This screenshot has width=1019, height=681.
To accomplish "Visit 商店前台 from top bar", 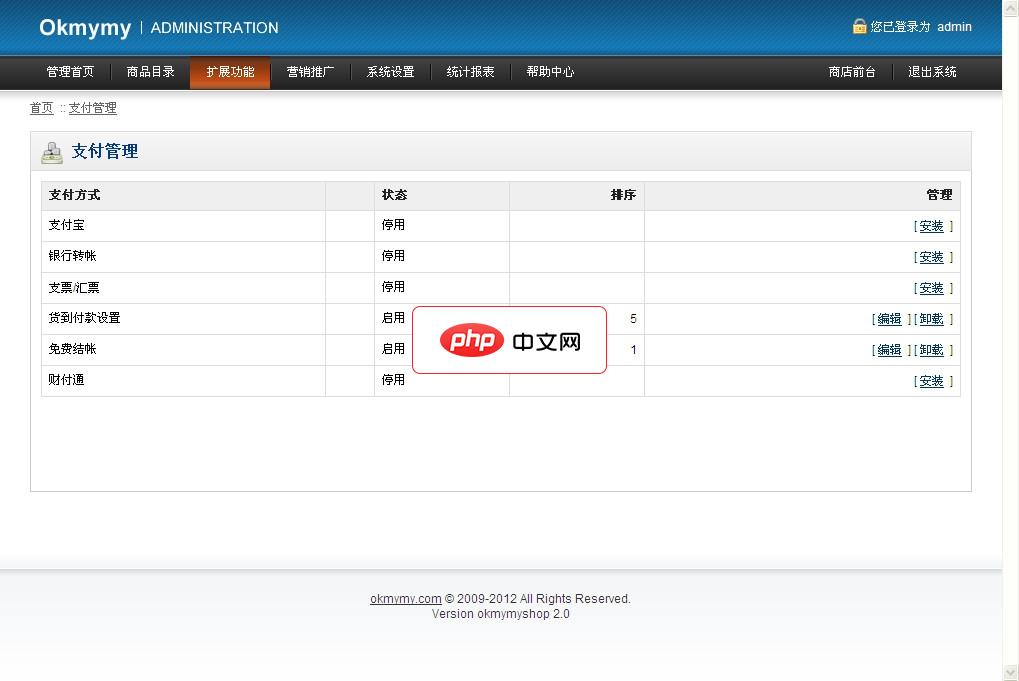I will [852, 72].
